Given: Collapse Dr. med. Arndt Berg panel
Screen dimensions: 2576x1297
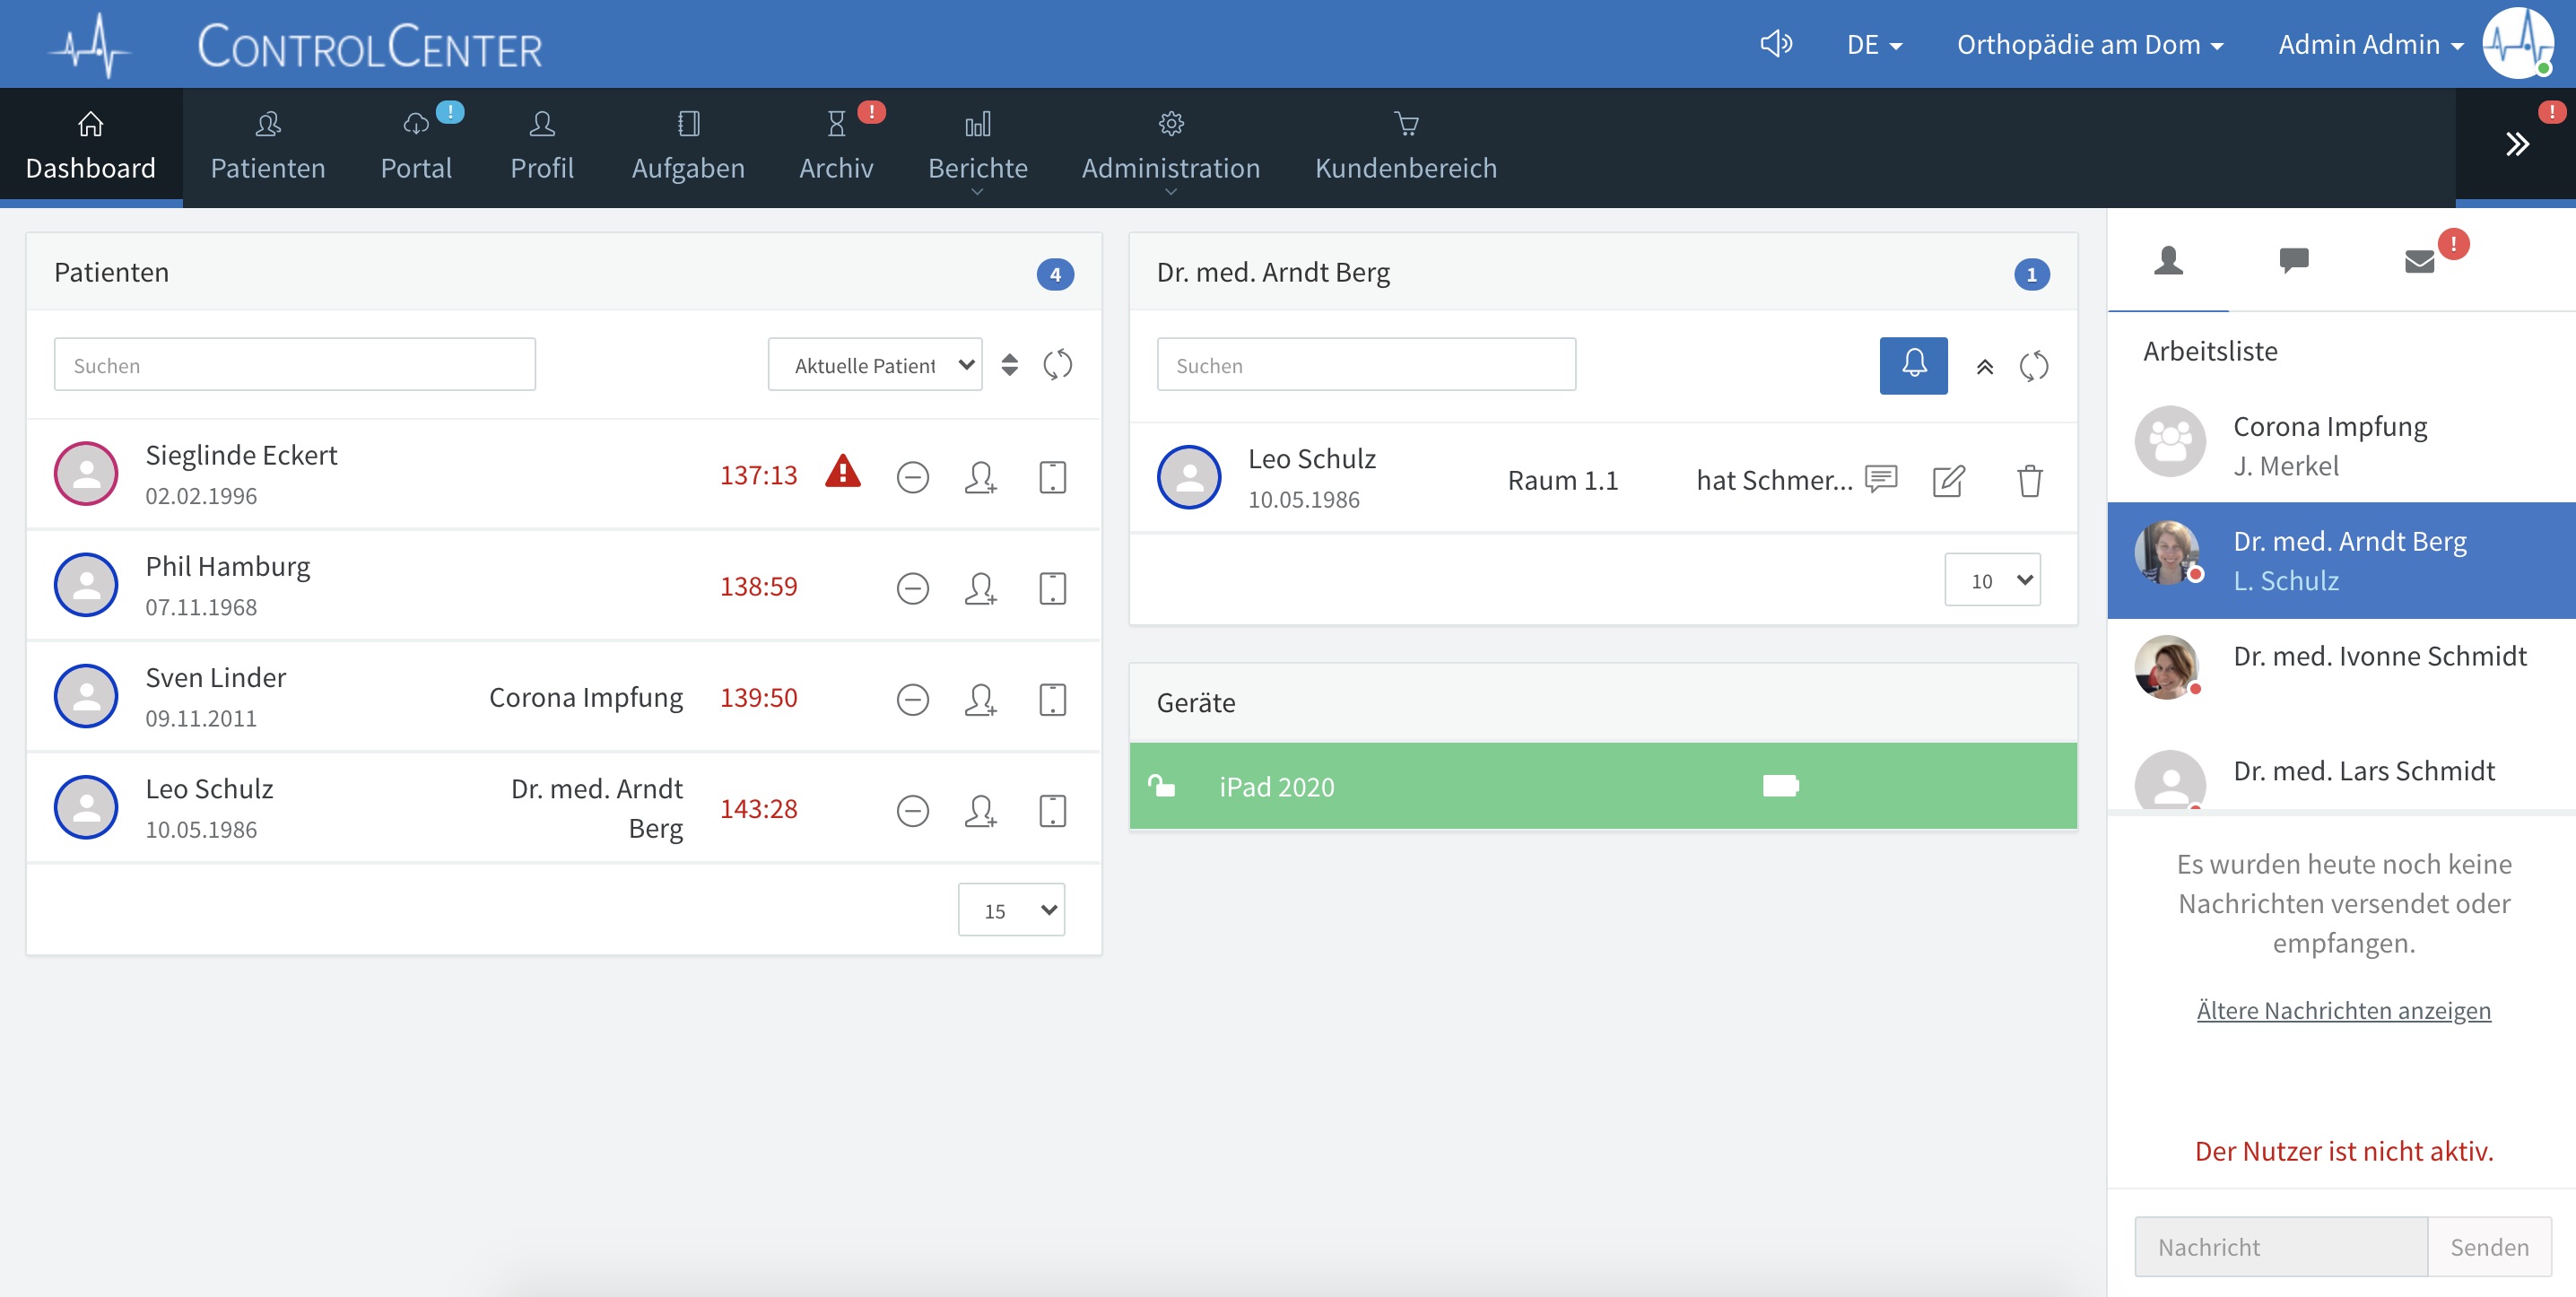Looking at the screenshot, I should tap(1985, 367).
